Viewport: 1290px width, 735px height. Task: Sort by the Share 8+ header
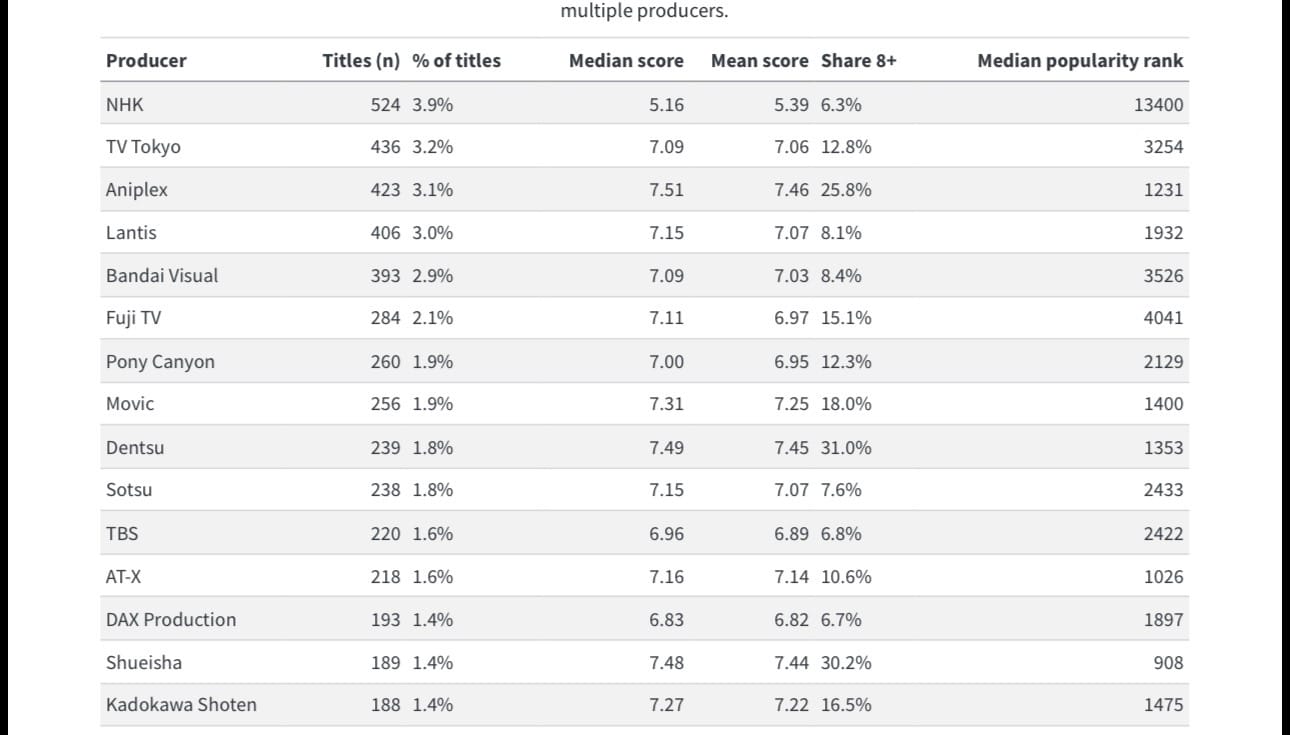[x=858, y=60]
